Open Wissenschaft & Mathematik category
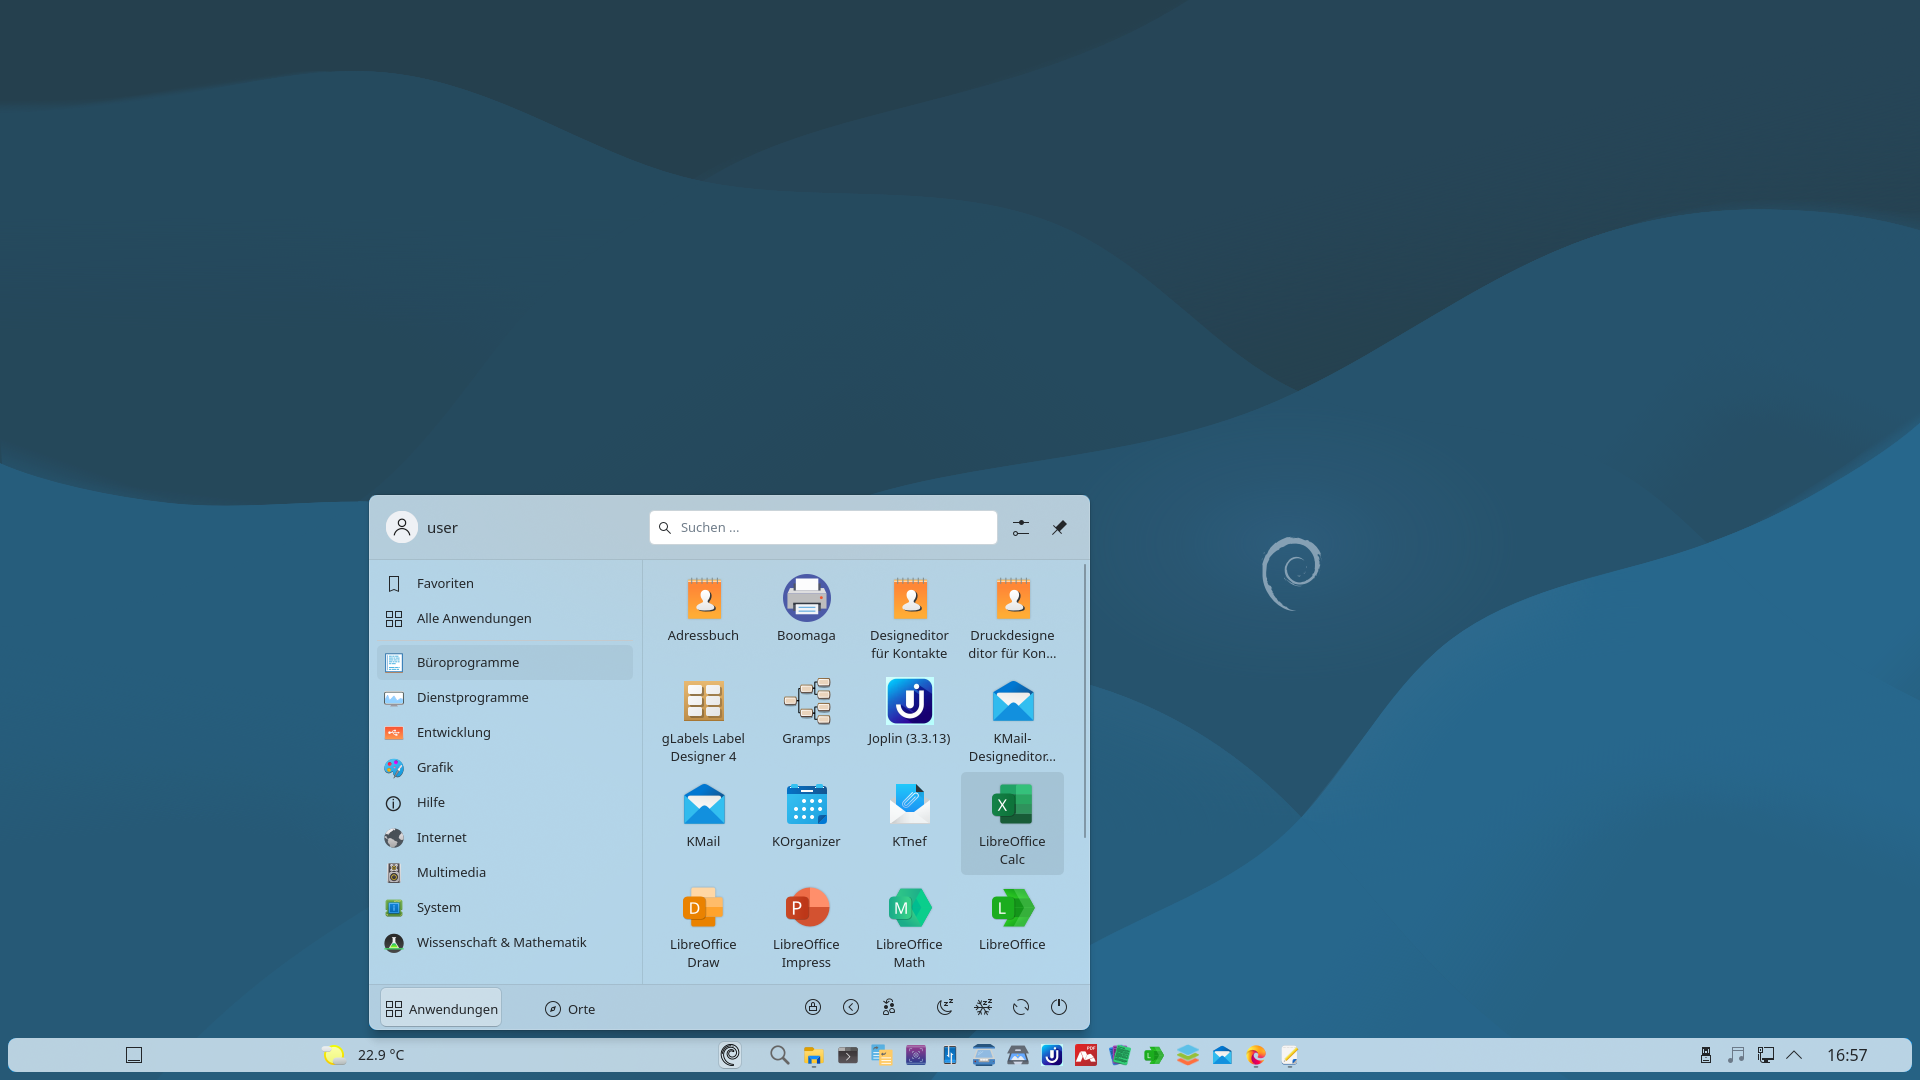The height and width of the screenshot is (1080, 1920). click(505, 942)
